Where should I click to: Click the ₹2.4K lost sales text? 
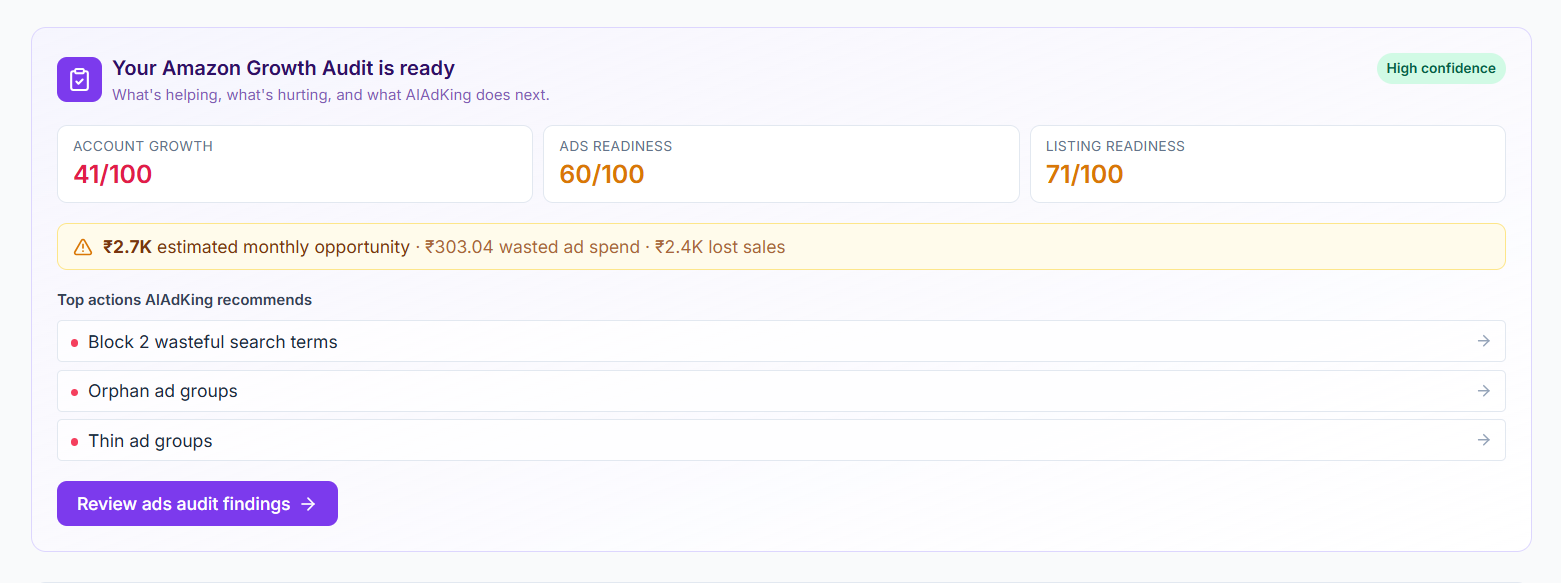coord(720,247)
